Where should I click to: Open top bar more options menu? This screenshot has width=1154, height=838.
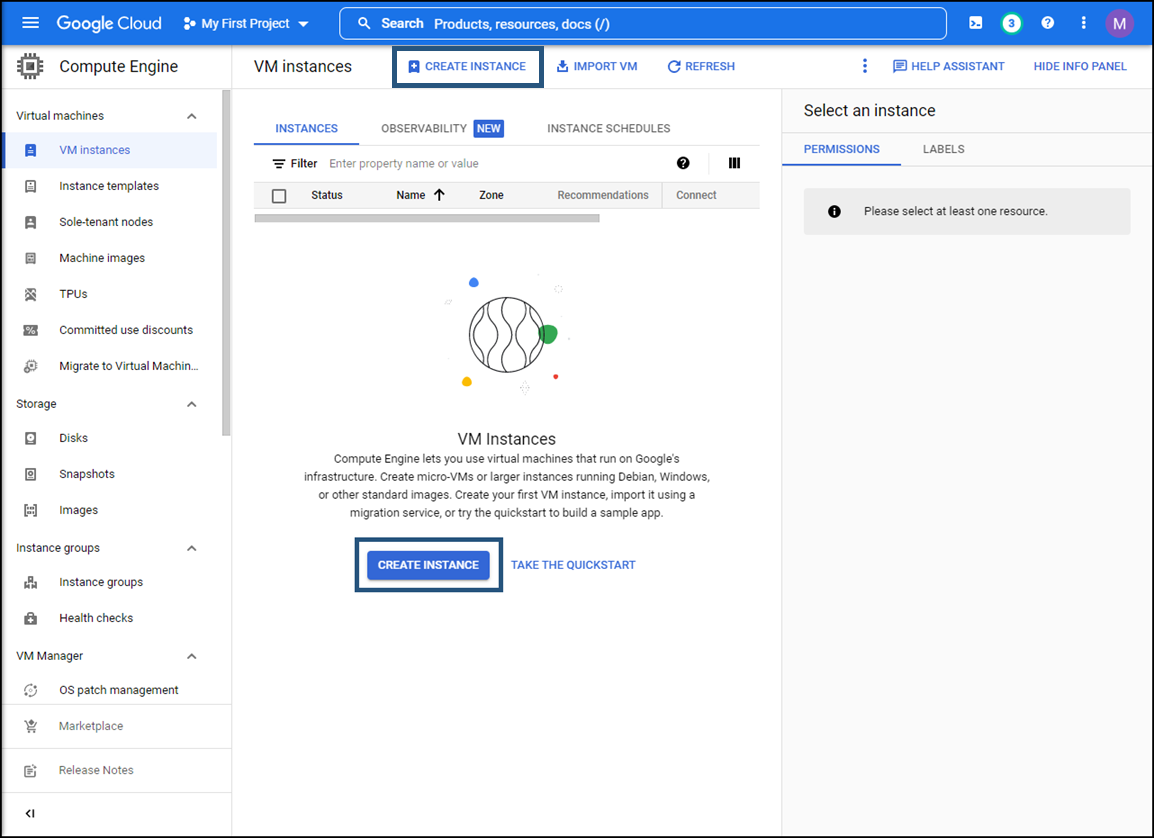point(1083,23)
